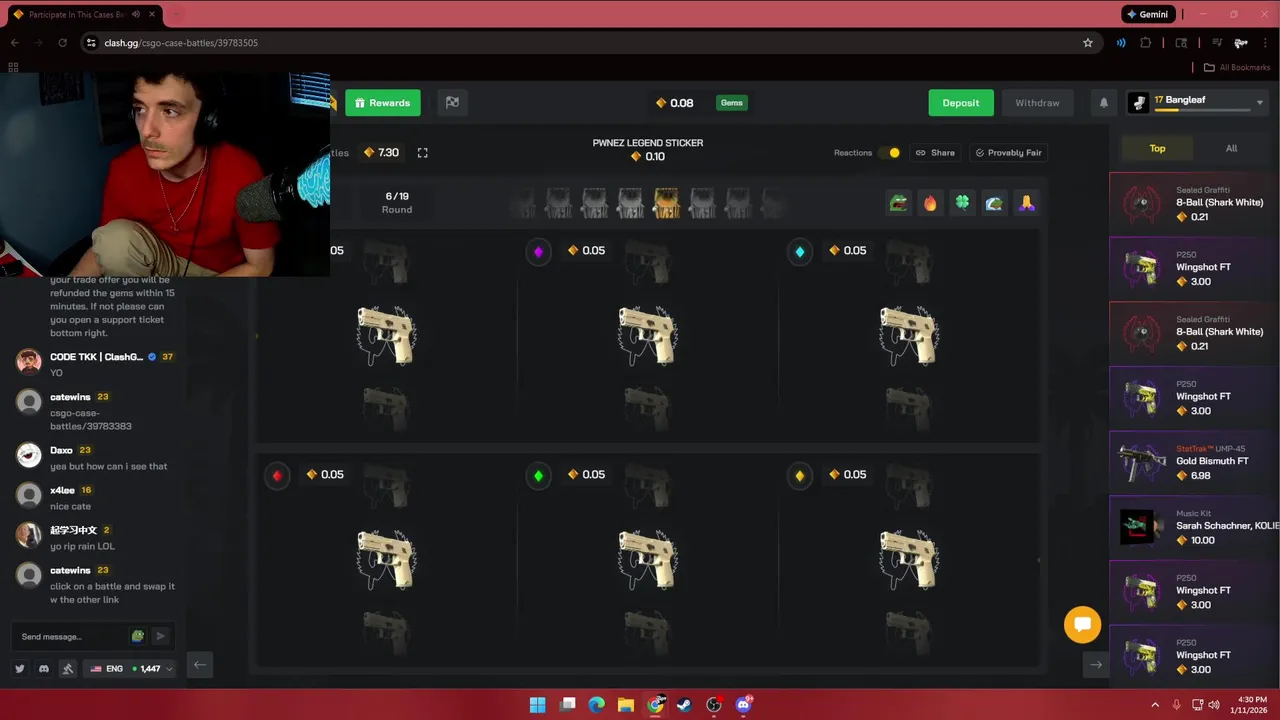
Task: Reload the page in the browser
Action: [x=62, y=43]
